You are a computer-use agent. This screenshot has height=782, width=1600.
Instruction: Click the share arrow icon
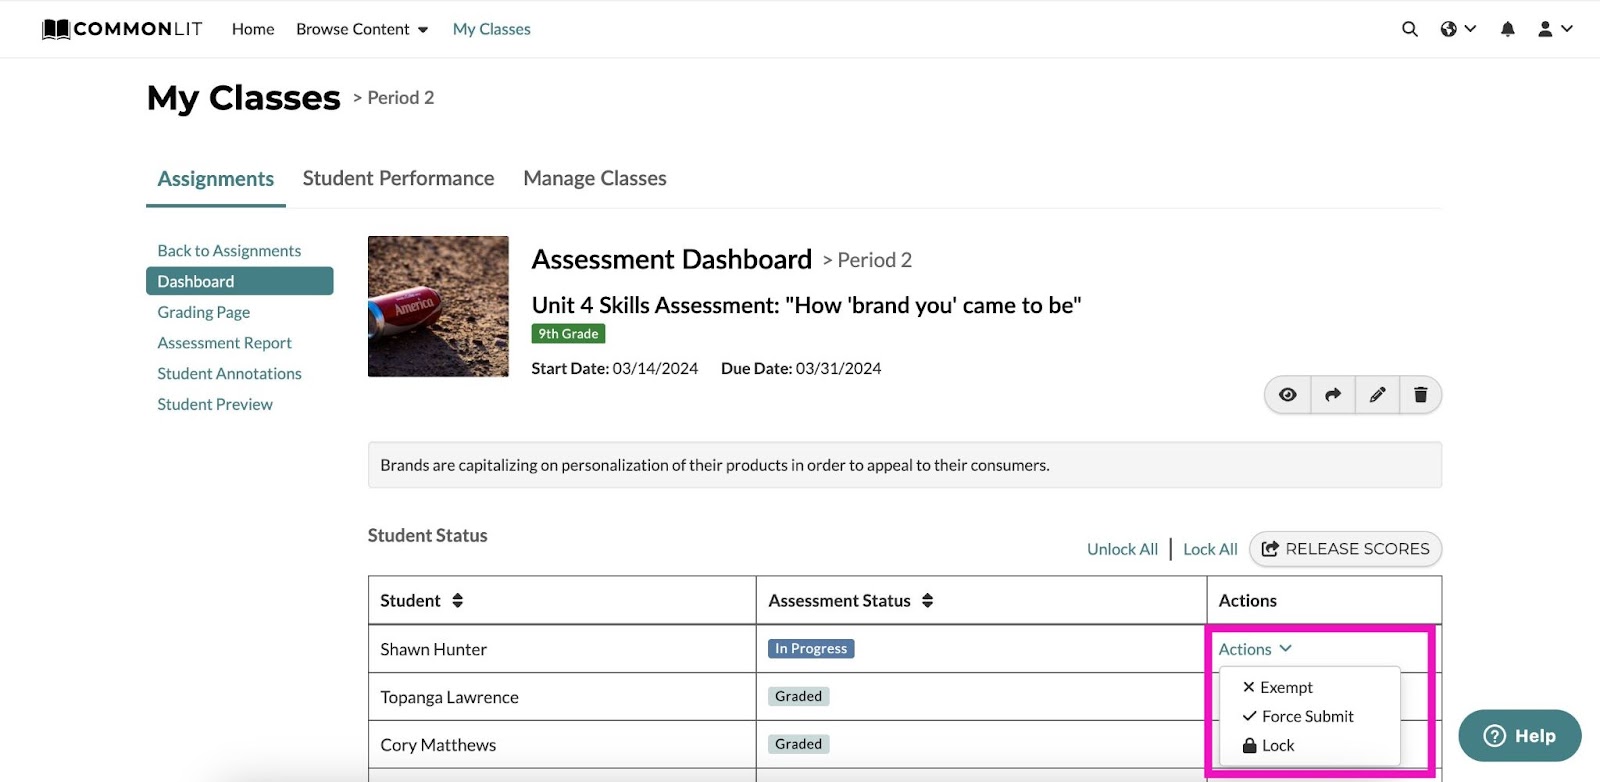click(1333, 395)
